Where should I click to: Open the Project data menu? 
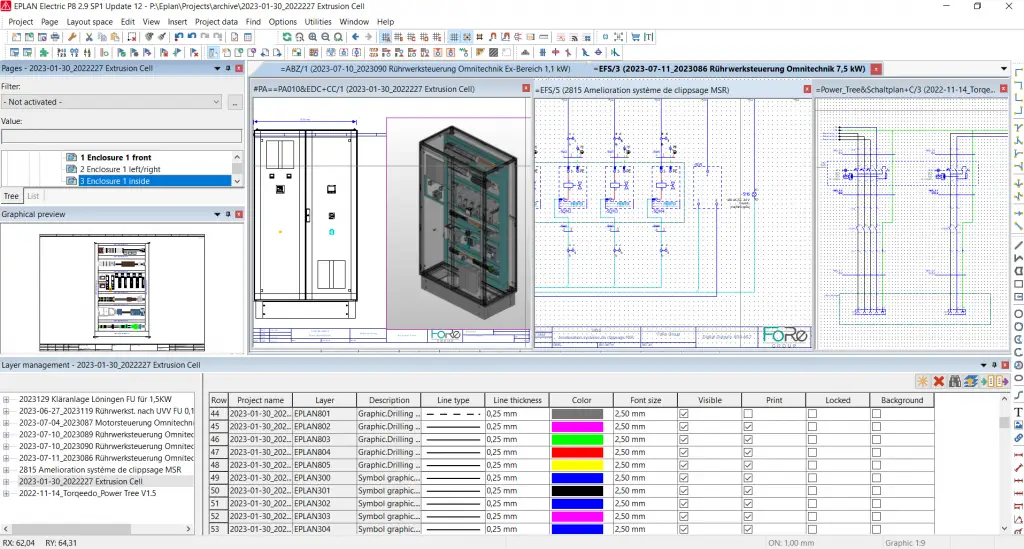[216, 22]
